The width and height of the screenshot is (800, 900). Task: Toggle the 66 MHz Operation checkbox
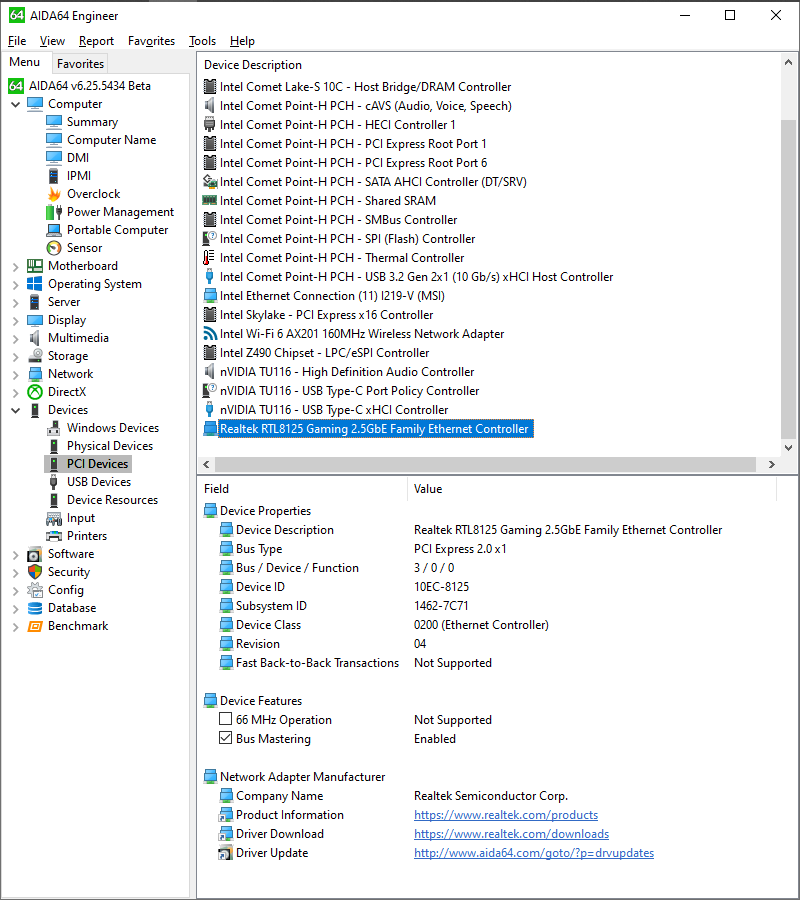coord(226,719)
